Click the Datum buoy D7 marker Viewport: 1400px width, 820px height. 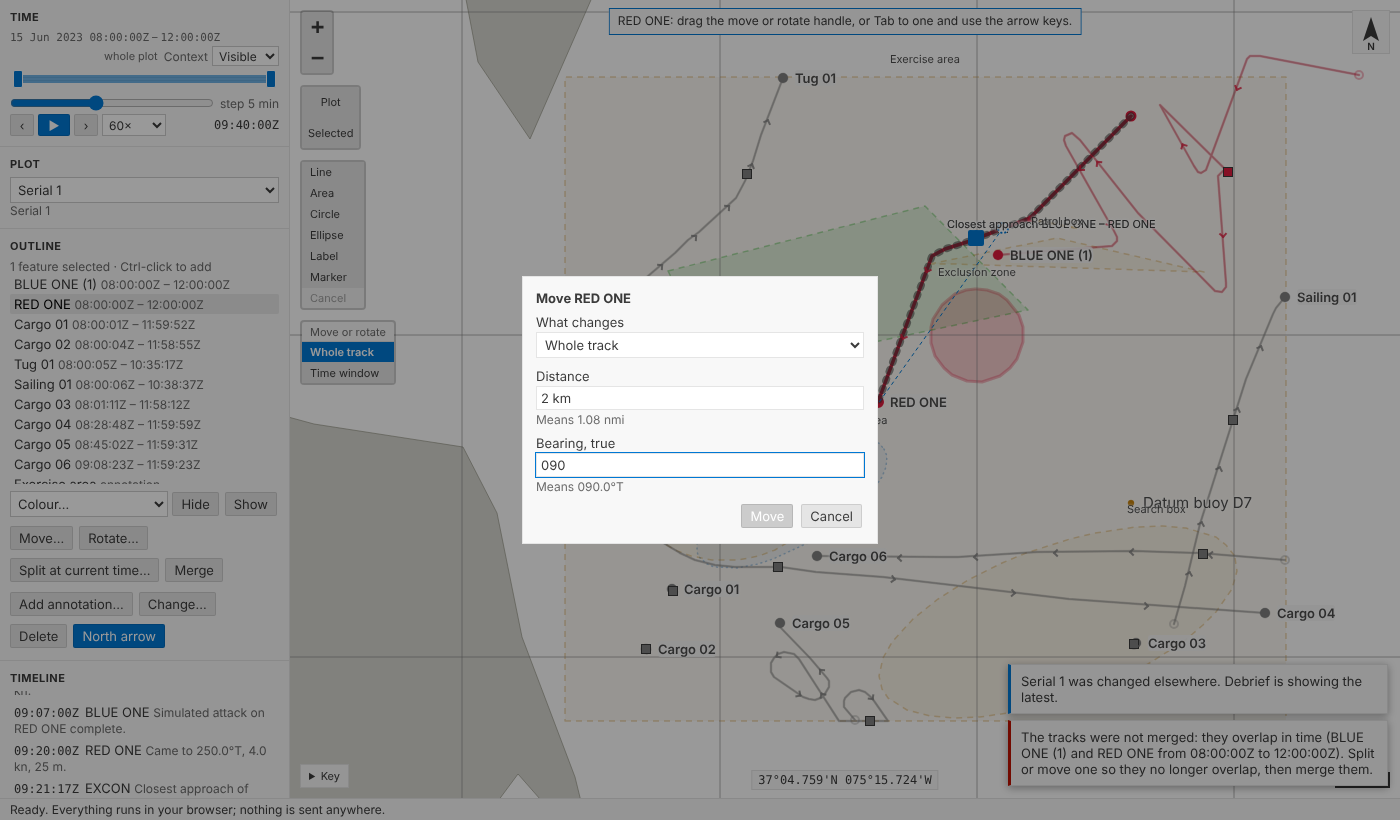coord(1131,503)
